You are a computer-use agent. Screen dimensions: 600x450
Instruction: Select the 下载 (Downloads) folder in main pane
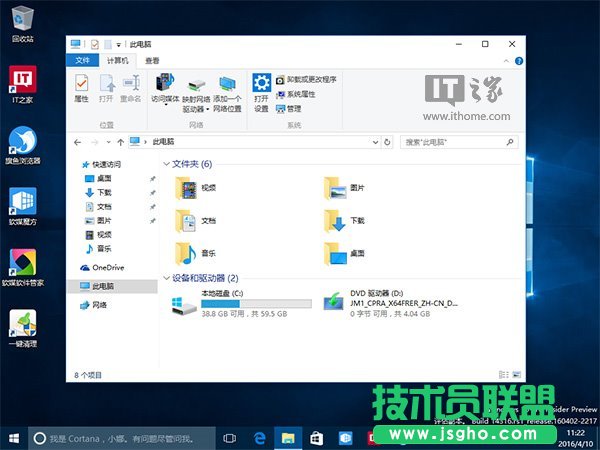point(344,220)
